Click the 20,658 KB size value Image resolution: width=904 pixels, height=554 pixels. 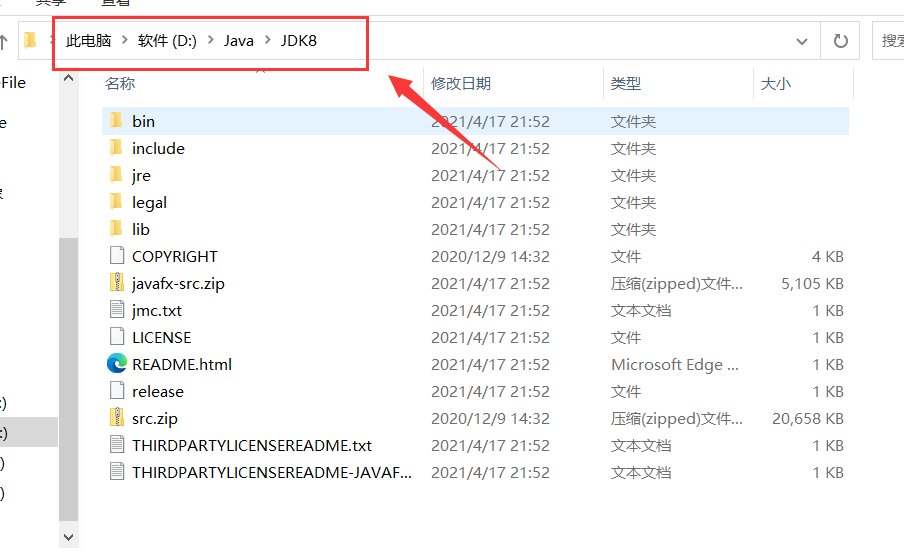[808, 419]
